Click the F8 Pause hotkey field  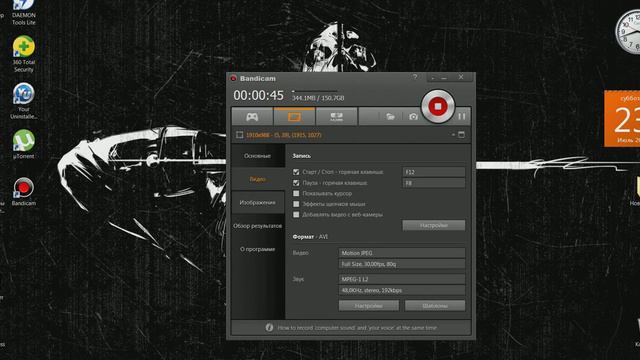tap(433, 183)
